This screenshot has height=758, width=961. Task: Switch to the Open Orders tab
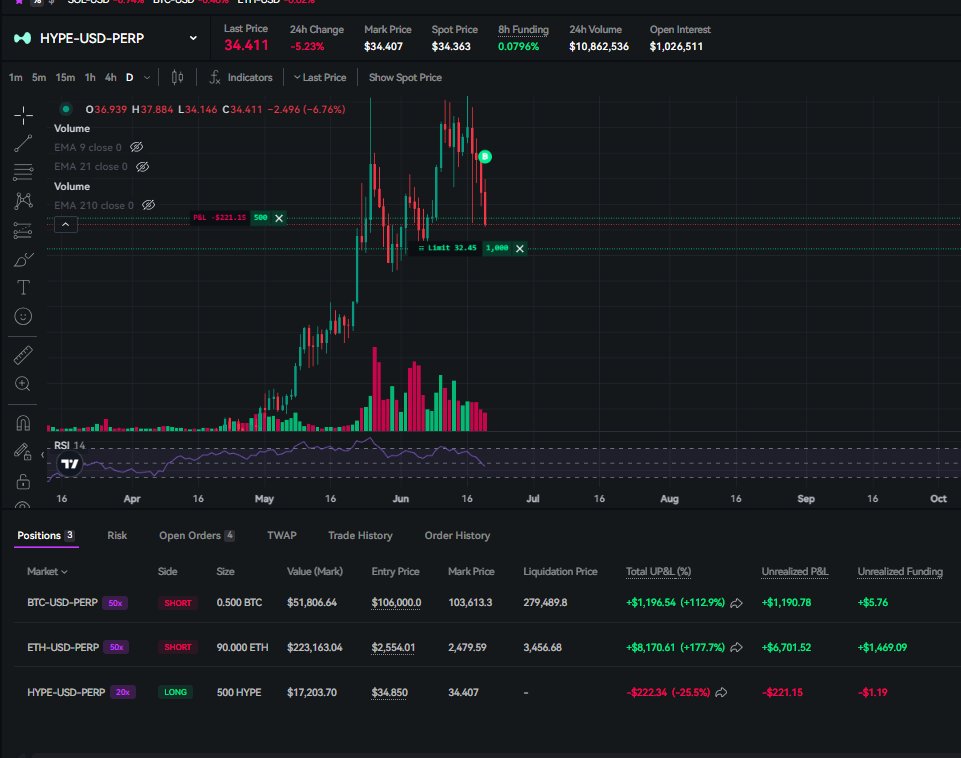pyautogui.click(x=197, y=536)
